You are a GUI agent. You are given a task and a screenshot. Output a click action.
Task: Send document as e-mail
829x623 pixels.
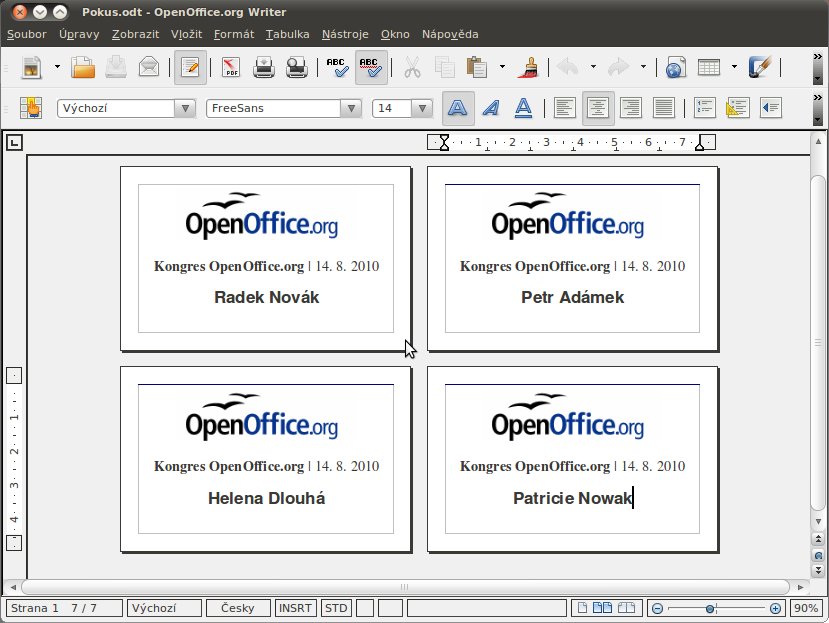click(149, 68)
